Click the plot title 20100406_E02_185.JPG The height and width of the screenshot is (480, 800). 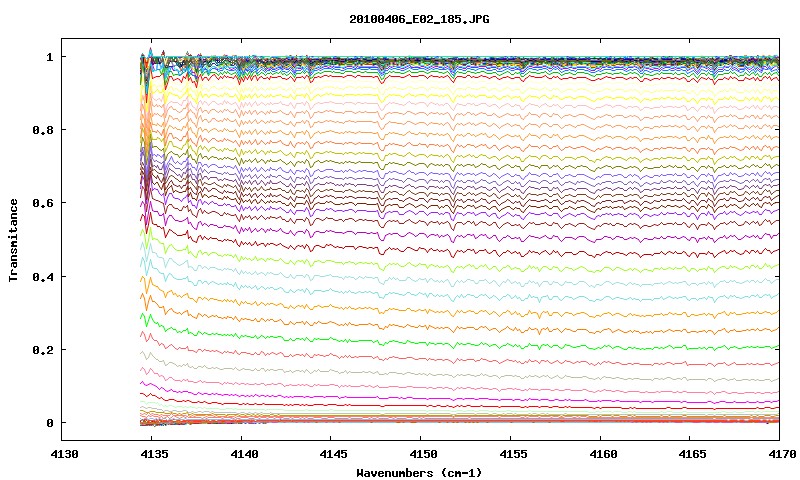[419, 19]
